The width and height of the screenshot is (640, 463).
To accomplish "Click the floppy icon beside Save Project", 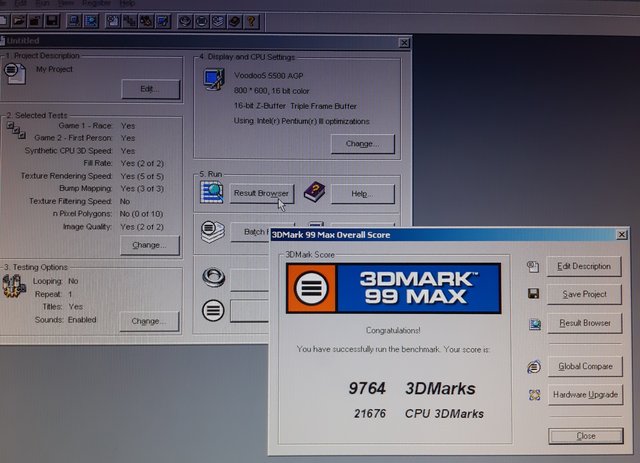I will tap(533, 294).
